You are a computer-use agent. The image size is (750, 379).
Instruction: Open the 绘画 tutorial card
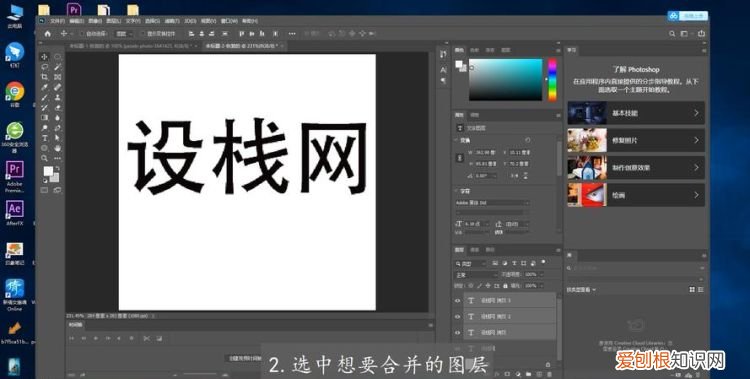[x=636, y=195]
